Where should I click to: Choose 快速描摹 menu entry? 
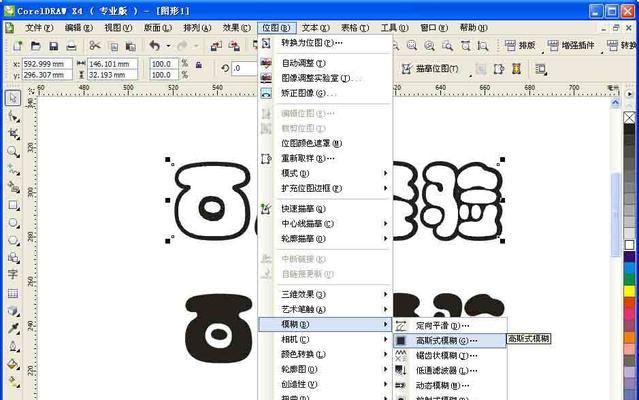(x=325, y=209)
